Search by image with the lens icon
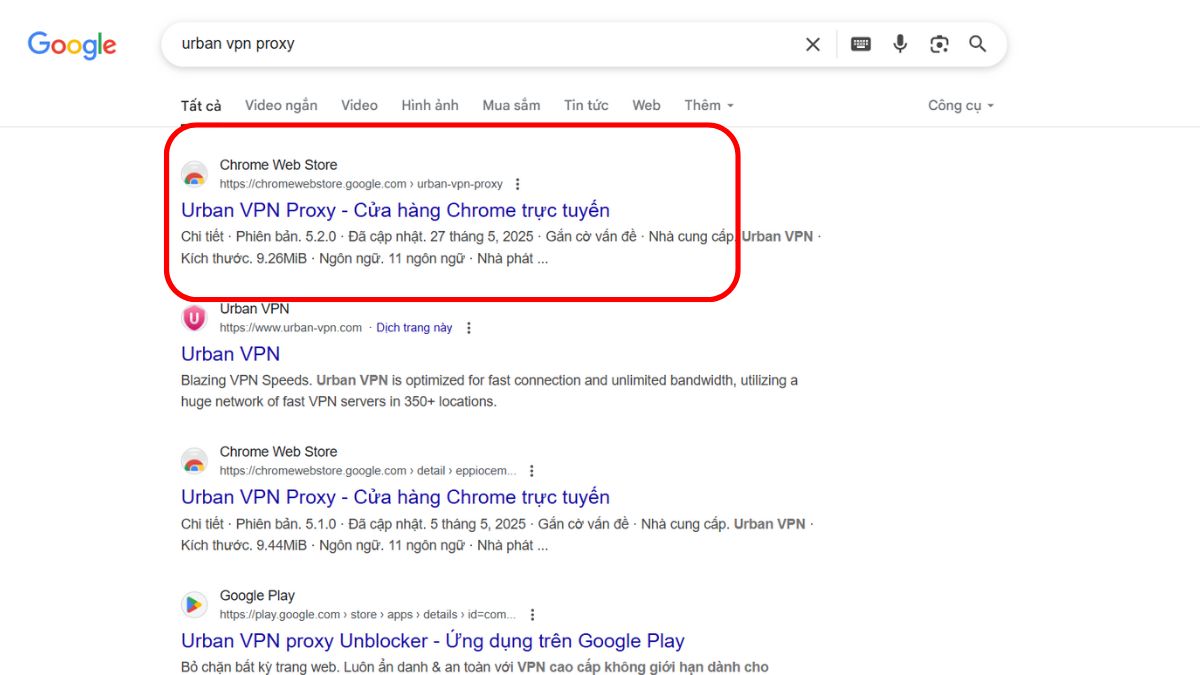The height and width of the screenshot is (675, 1200). (x=939, y=44)
